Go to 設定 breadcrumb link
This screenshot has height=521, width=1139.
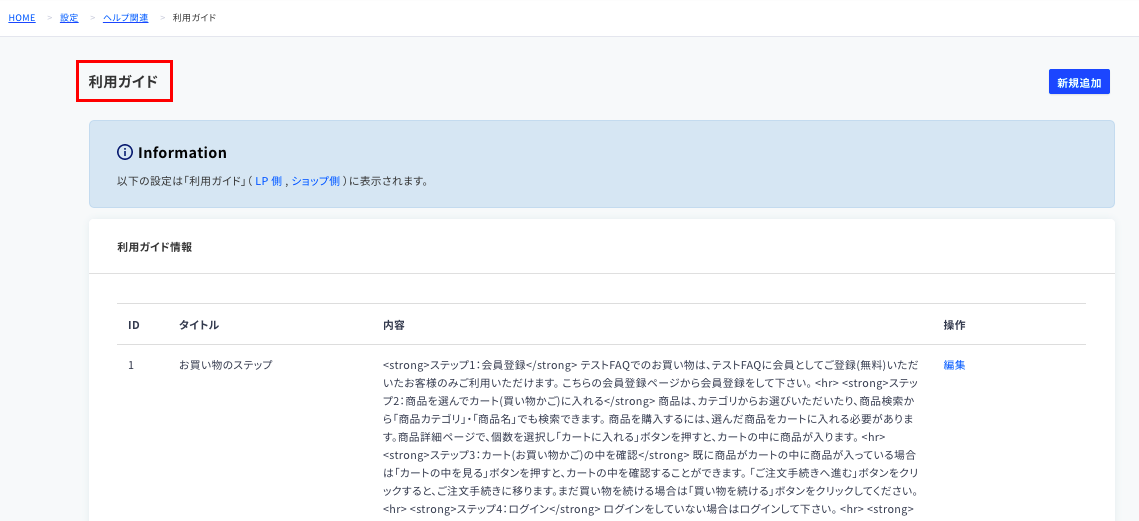69,17
